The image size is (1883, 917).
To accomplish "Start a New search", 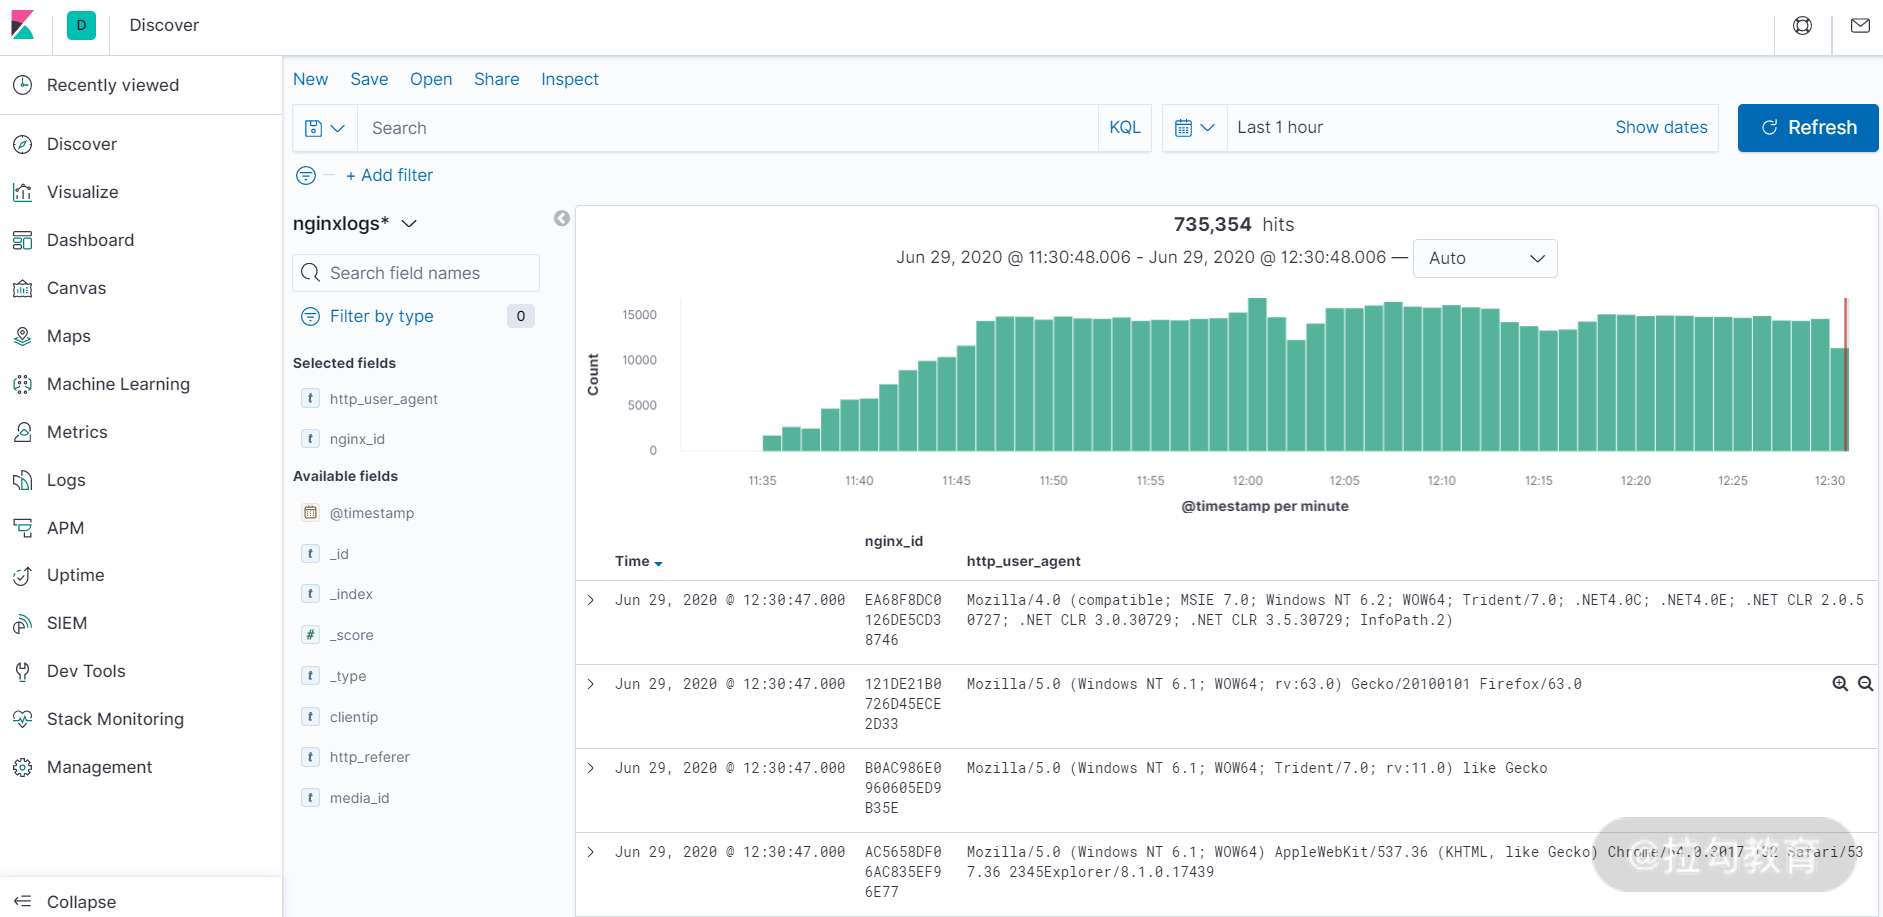I will [x=310, y=79].
